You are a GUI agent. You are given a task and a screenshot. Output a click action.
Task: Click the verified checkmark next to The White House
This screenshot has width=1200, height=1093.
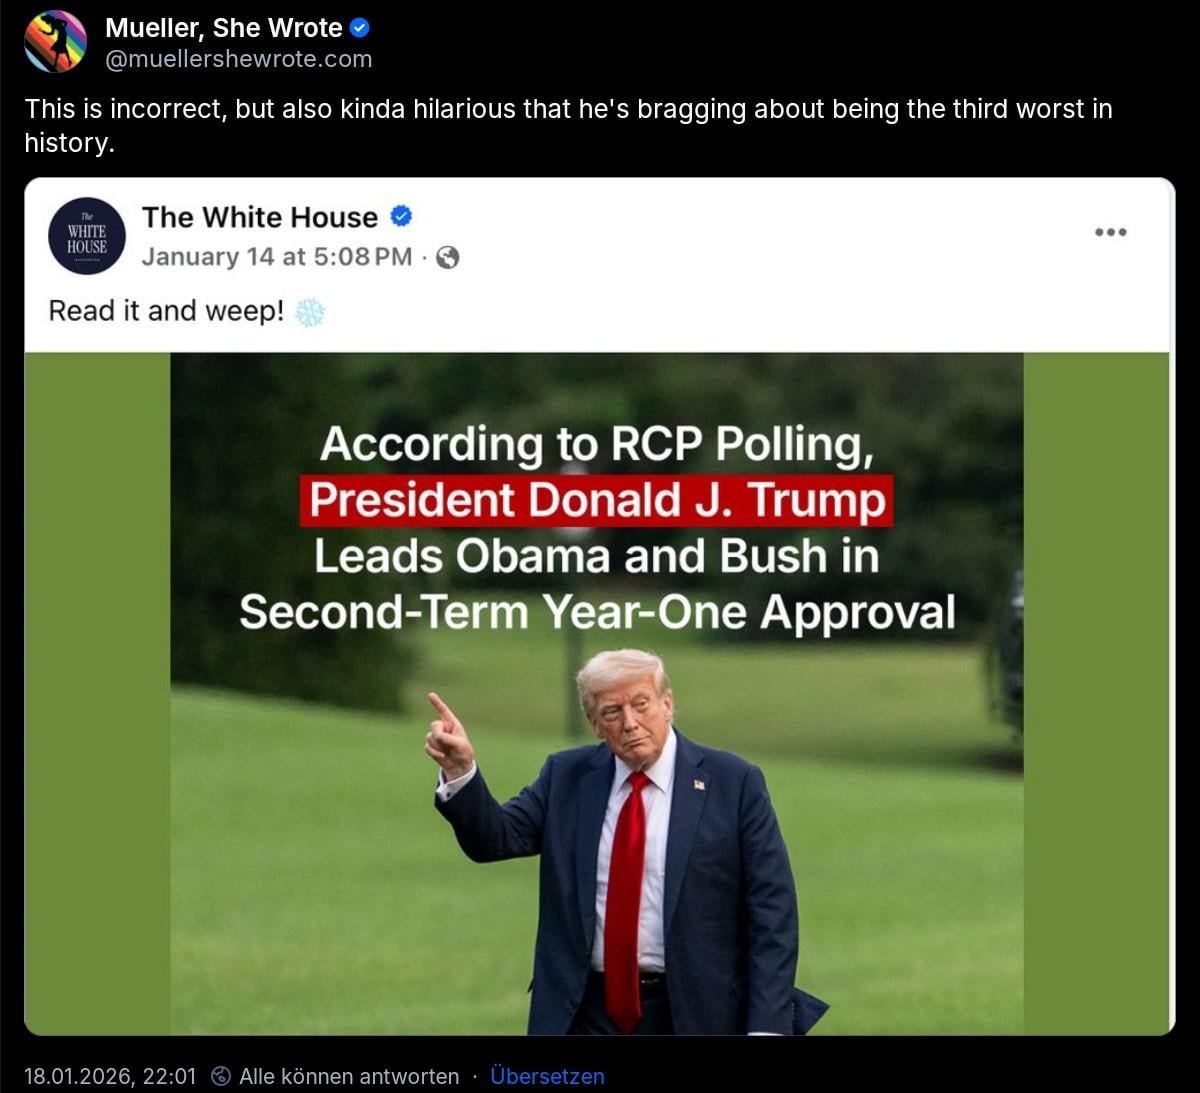[401, 216]
